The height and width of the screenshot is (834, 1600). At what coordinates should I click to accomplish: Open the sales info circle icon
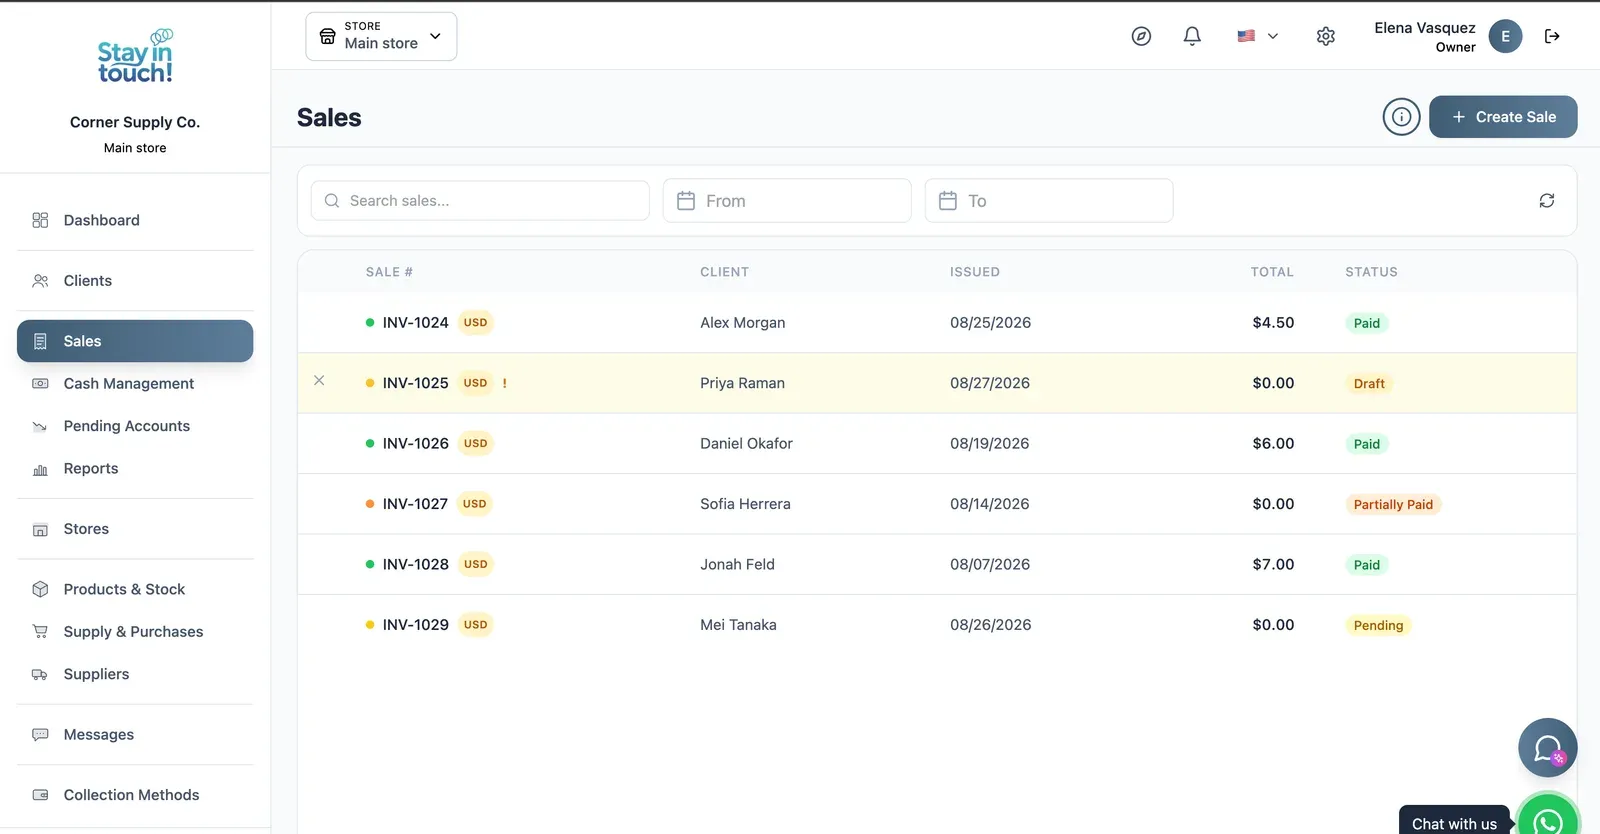(x=1402, y=117)
